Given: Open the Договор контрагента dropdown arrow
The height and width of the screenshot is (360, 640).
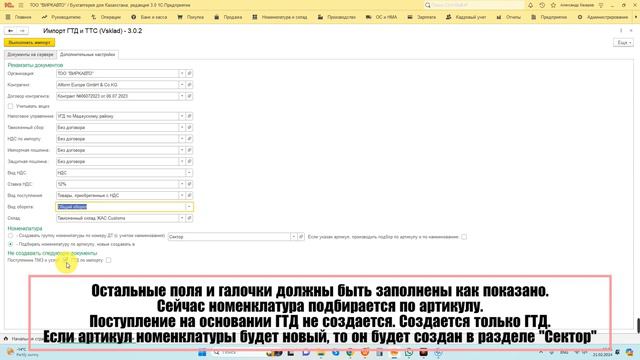Looking at the screenshot, I should click(182, 96).
